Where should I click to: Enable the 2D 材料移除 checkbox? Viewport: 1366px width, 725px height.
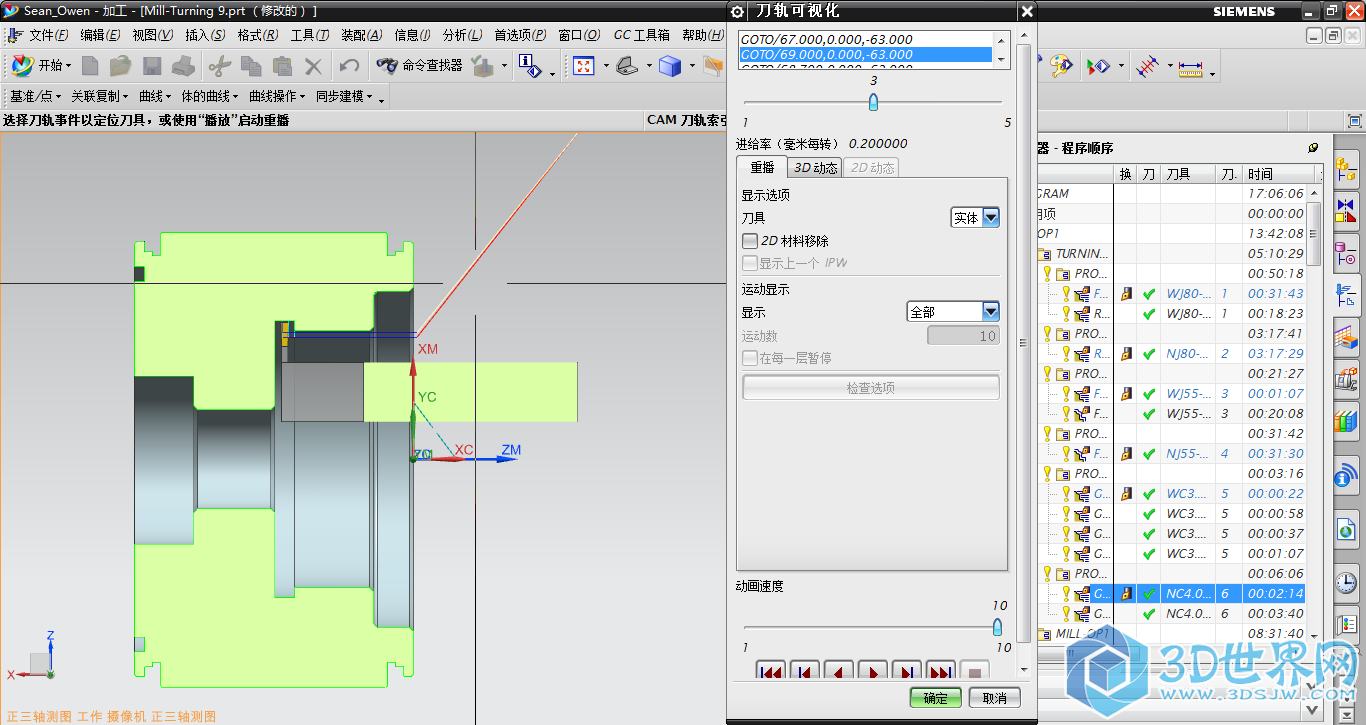tap(750, 241)
